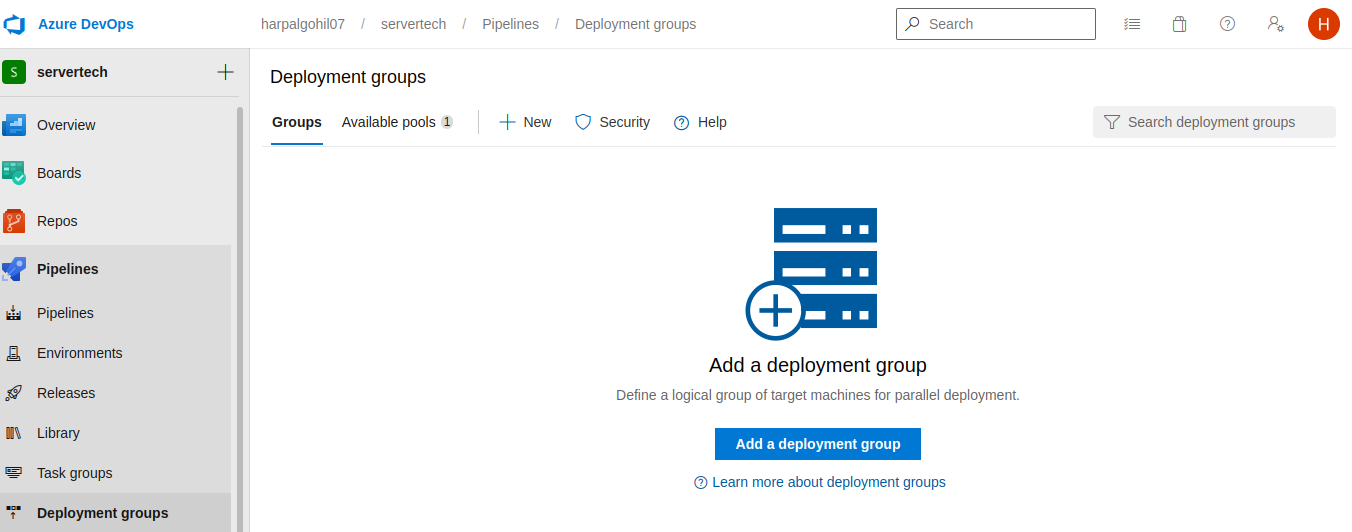Click the Deployment groups page heading

click(x=348, y=77)
